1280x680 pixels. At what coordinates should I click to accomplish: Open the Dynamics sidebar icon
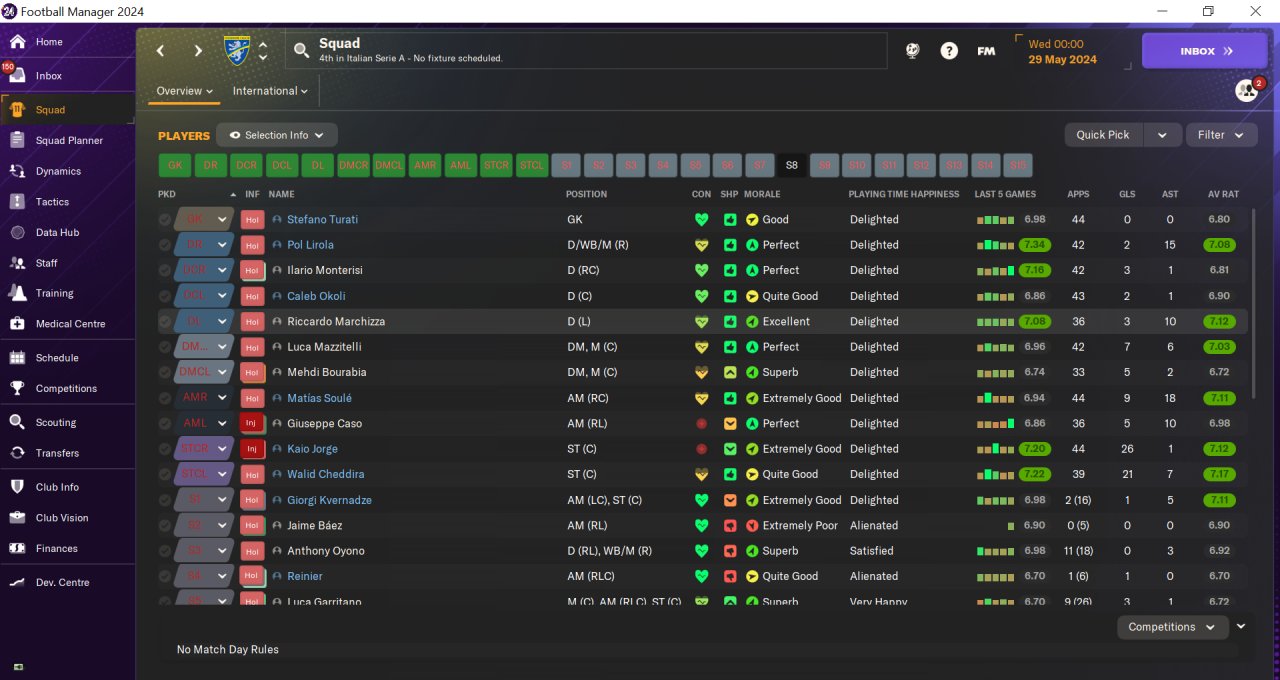tap(17, 171)
